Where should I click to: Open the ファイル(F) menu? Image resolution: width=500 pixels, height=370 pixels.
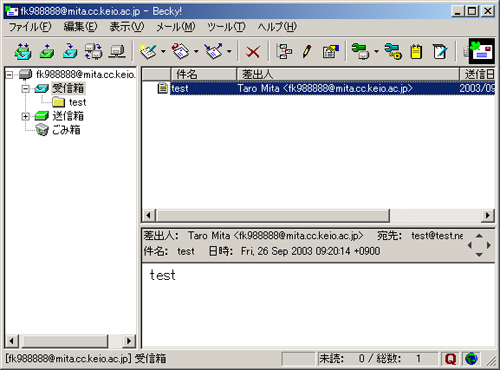pos(30,27)
